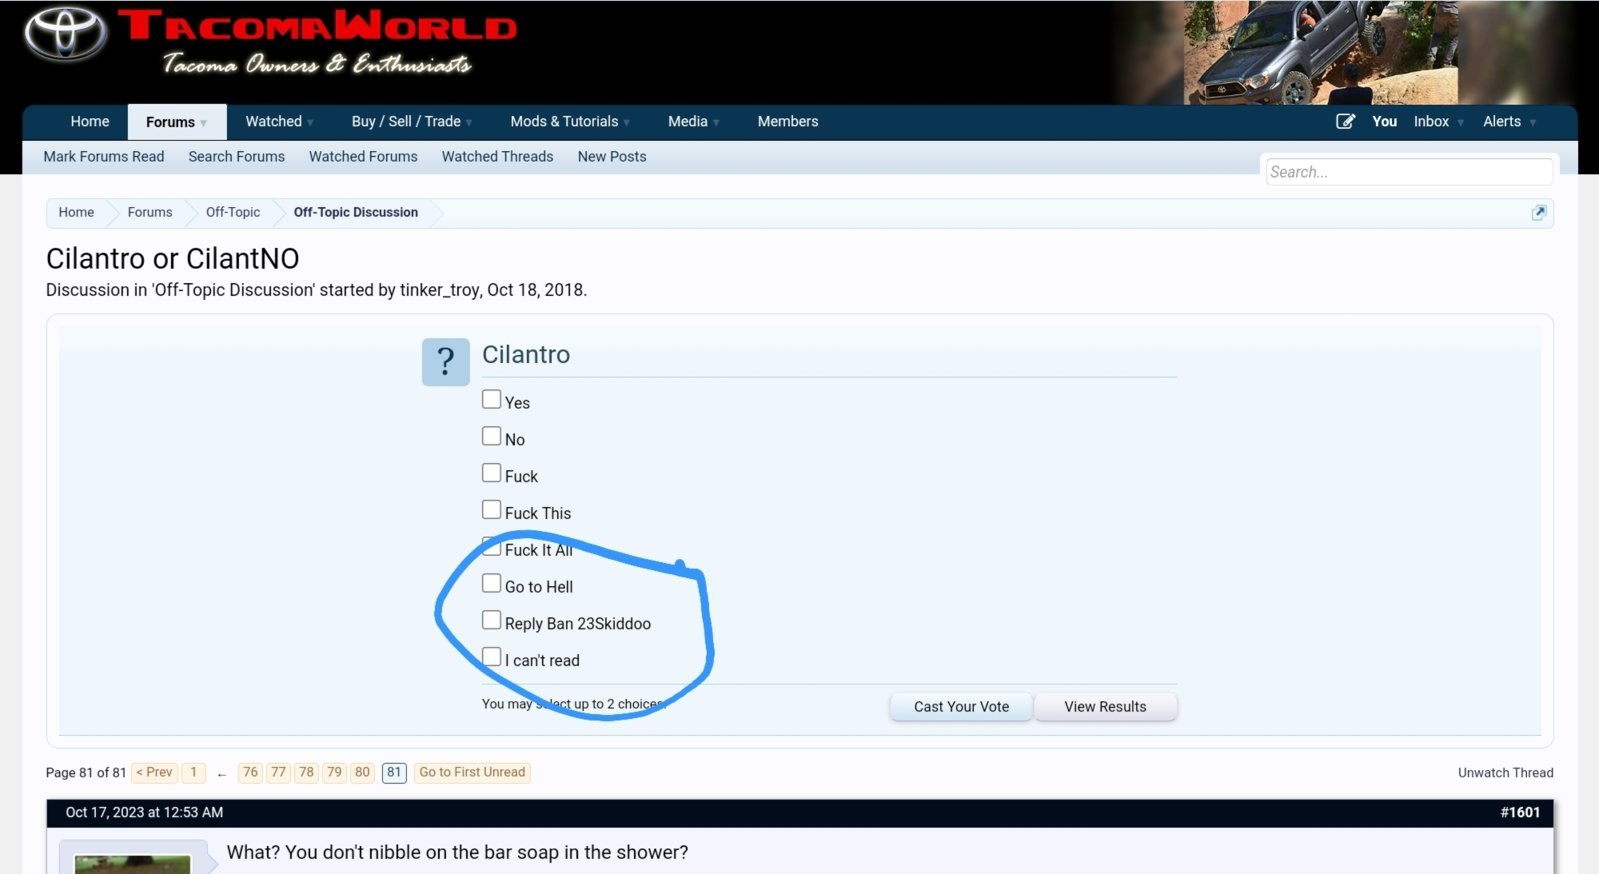Click the Home breadcrumb
Screen dimensions: 1599x874
point(76,212)
